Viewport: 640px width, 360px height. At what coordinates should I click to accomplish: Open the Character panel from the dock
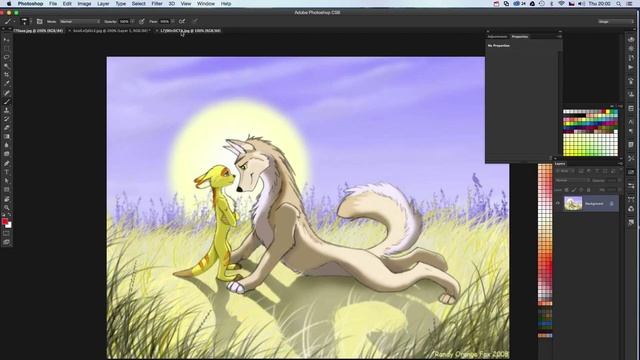[631, 122]
